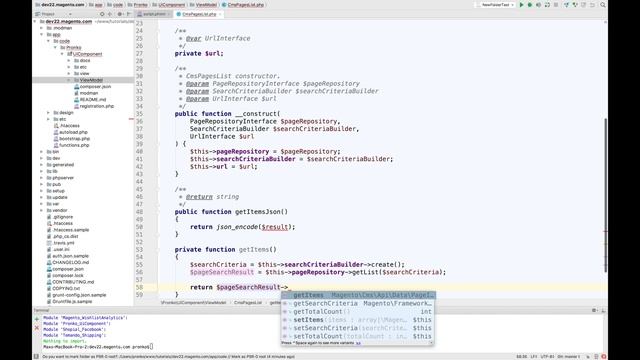Expand the vendor folder in tree
The height and width of the screenshot is (360, 640).
point(42,210)
